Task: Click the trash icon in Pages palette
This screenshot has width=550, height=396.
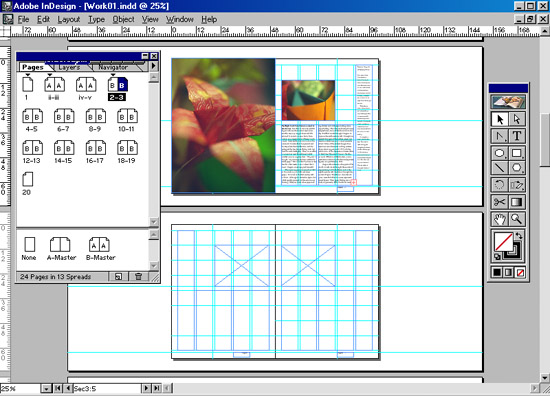Action: coord(139,276)
